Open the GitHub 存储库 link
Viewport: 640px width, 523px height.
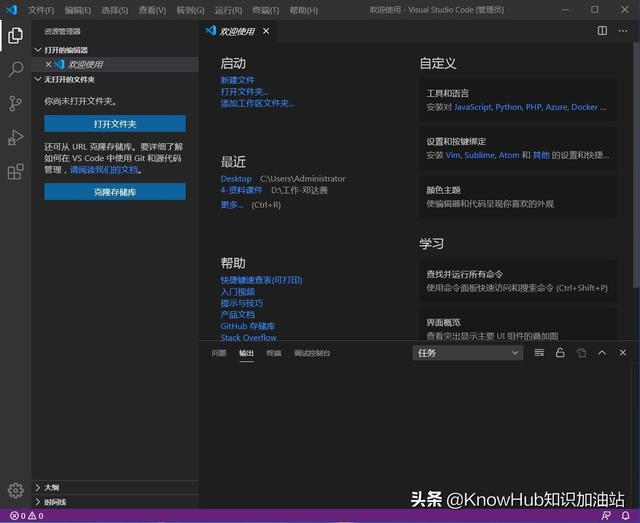[x=247, y=326]
